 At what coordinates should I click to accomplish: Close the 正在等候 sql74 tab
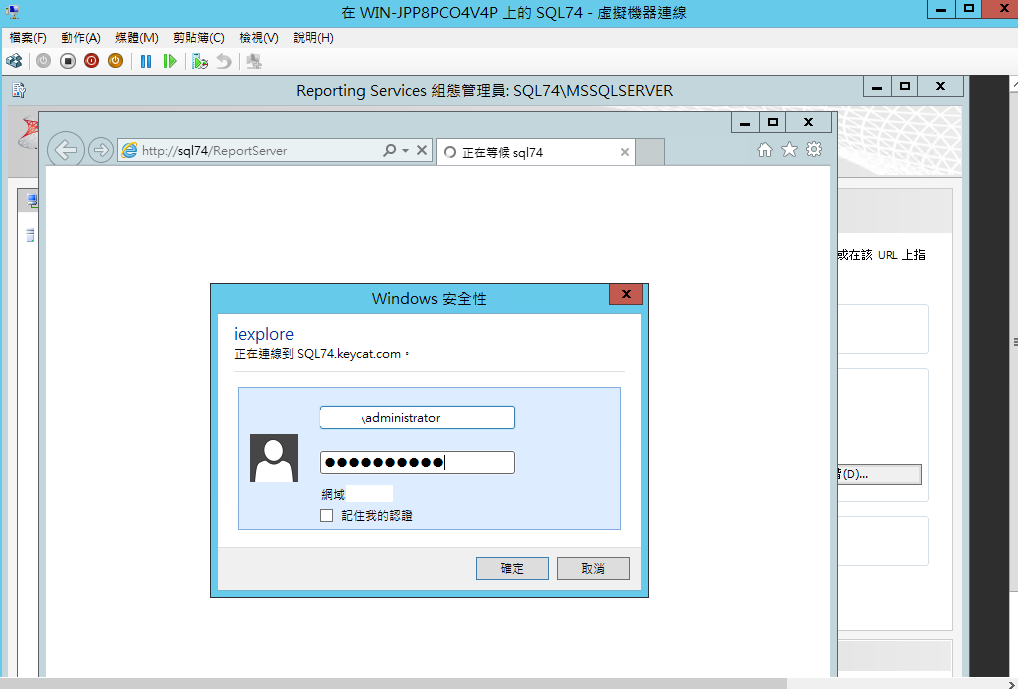pos(625,152)
